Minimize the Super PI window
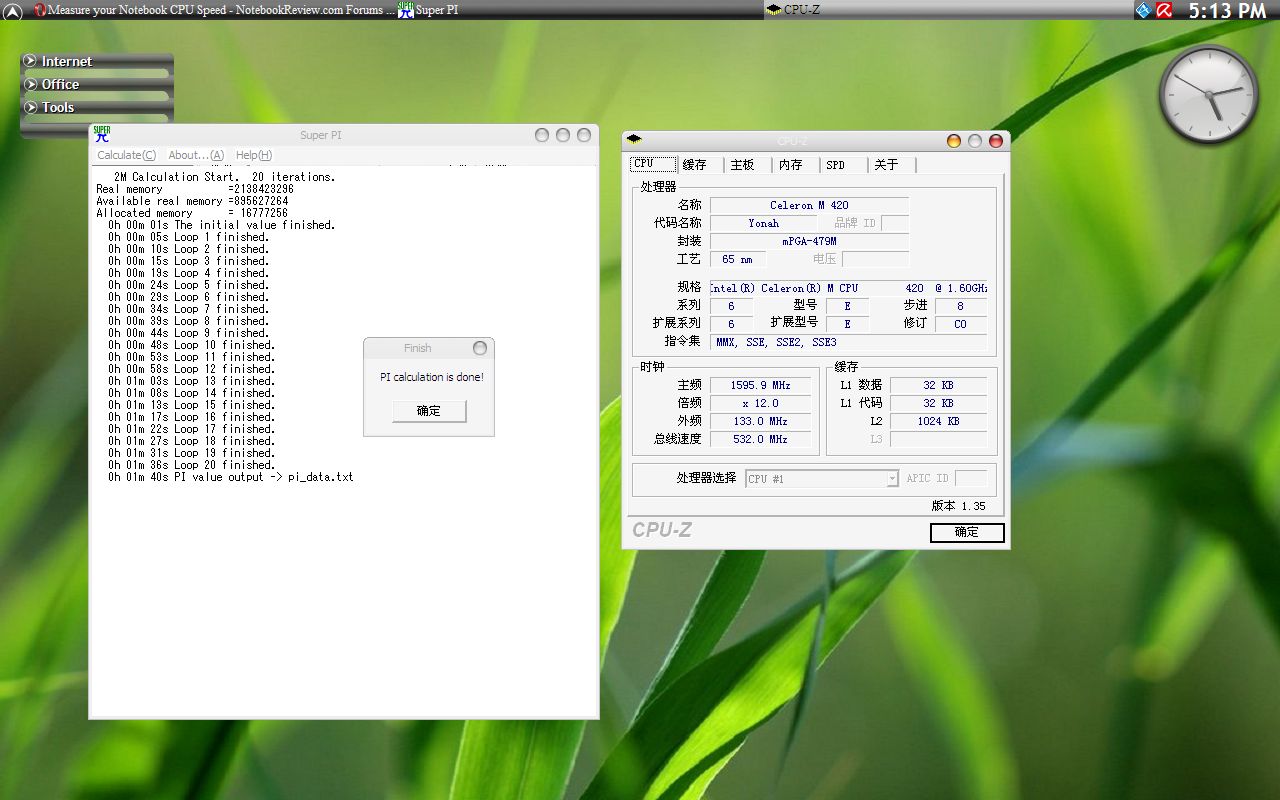 542,135
